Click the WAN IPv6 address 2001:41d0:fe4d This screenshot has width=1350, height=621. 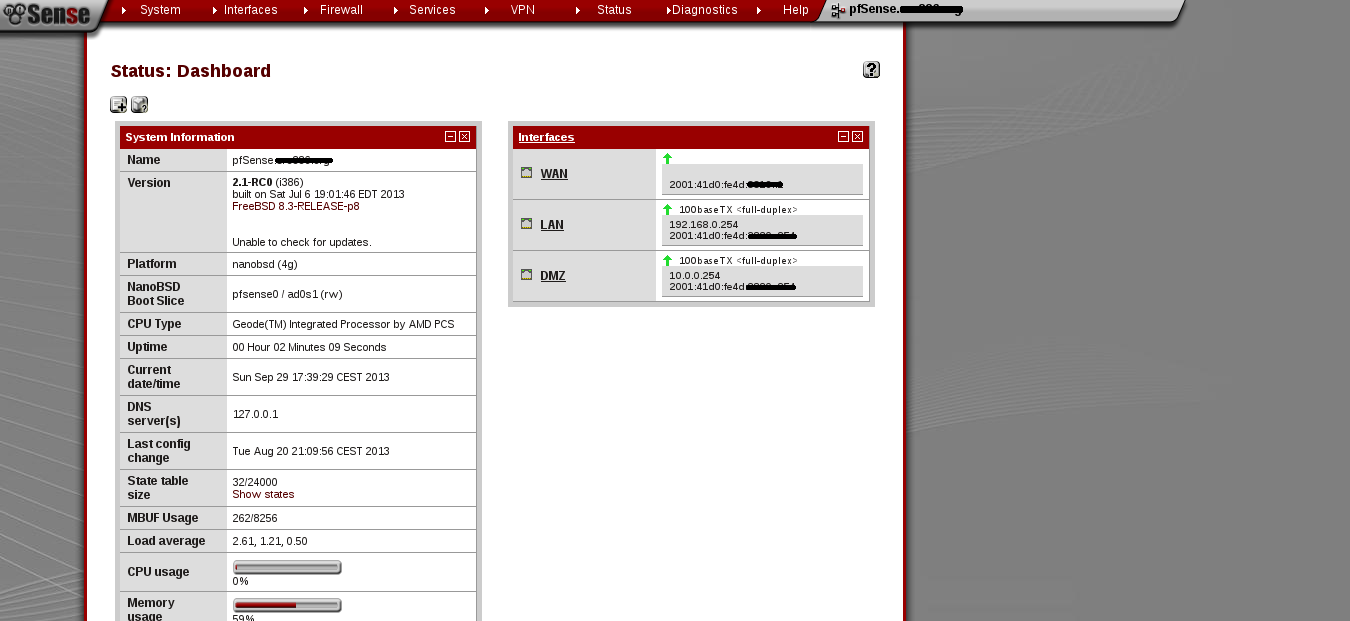coord(726,184)
